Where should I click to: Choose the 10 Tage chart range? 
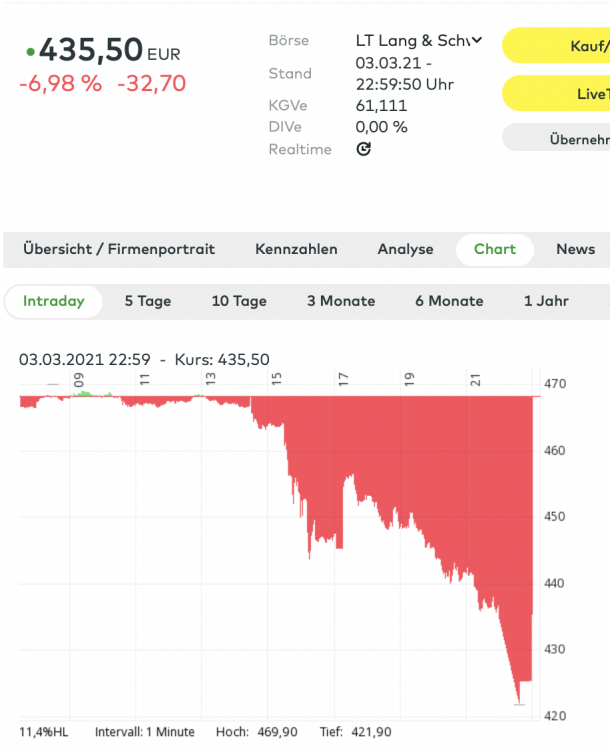[239, 301]
